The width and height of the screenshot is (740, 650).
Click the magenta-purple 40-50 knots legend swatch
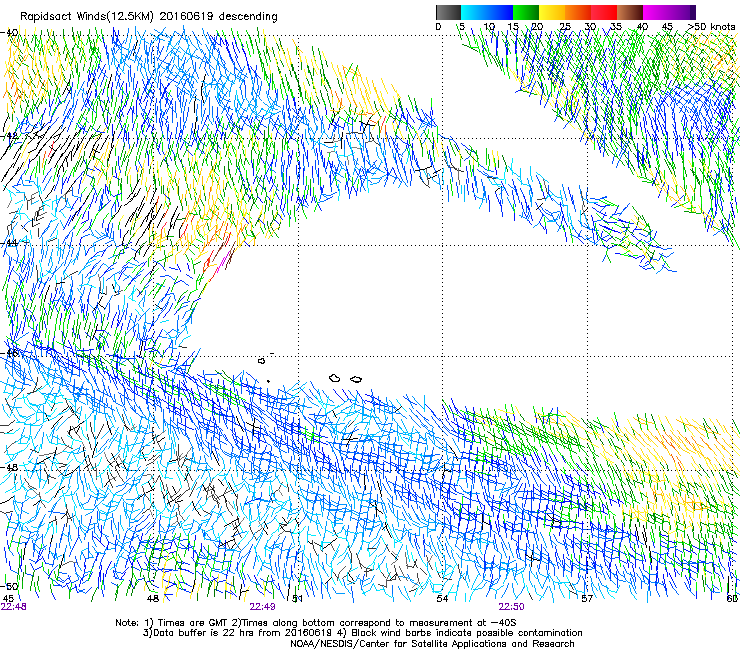point(669,12)
